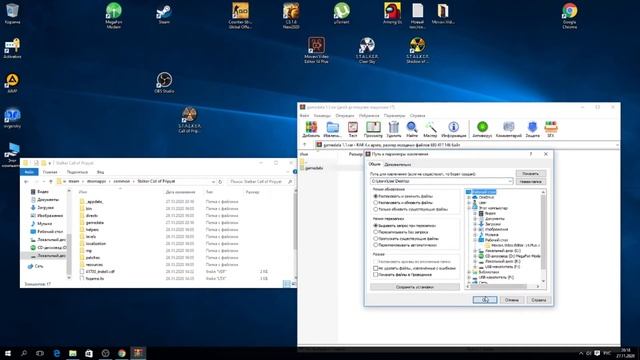Screen dimensions: 640x360
Task: Click the Защита (Protect) shield icon
Action: tap(532, 129)
